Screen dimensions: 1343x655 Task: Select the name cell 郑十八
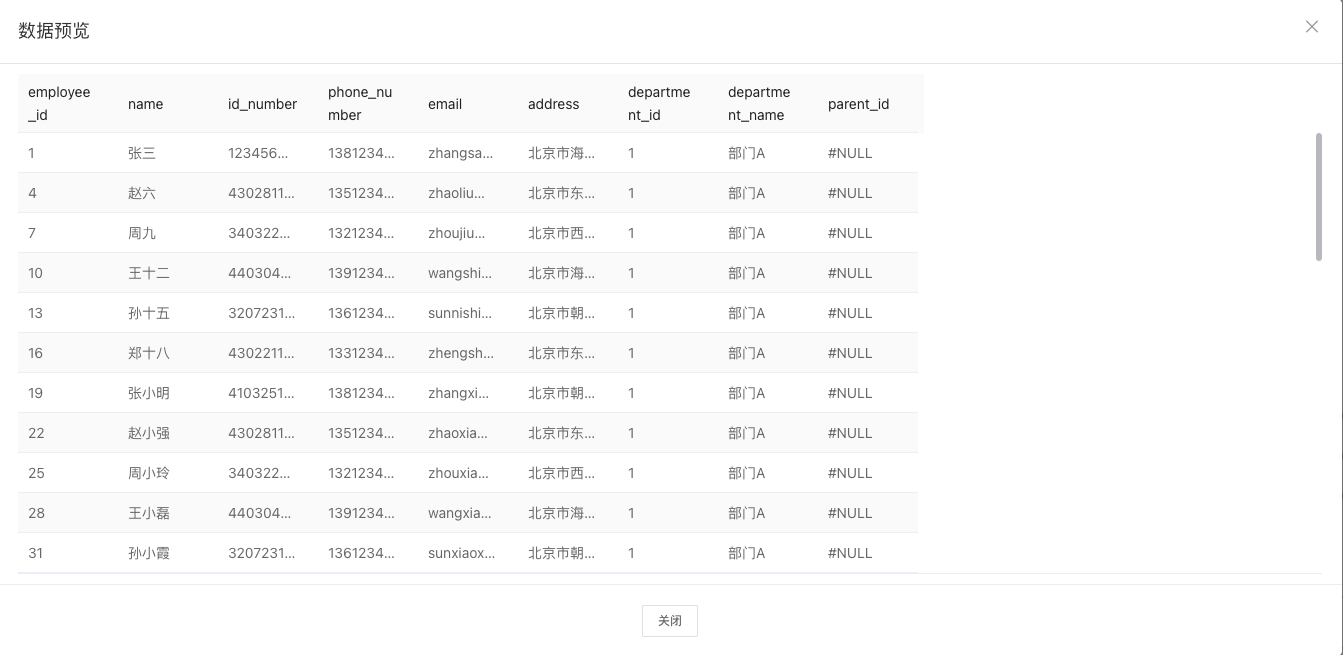click(x=149, y=353)
